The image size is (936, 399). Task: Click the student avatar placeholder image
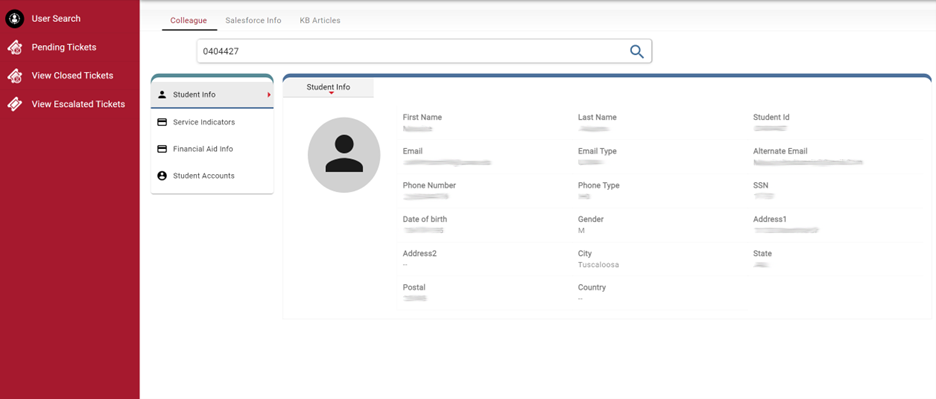pyautogui.click(x=344, y=155)
